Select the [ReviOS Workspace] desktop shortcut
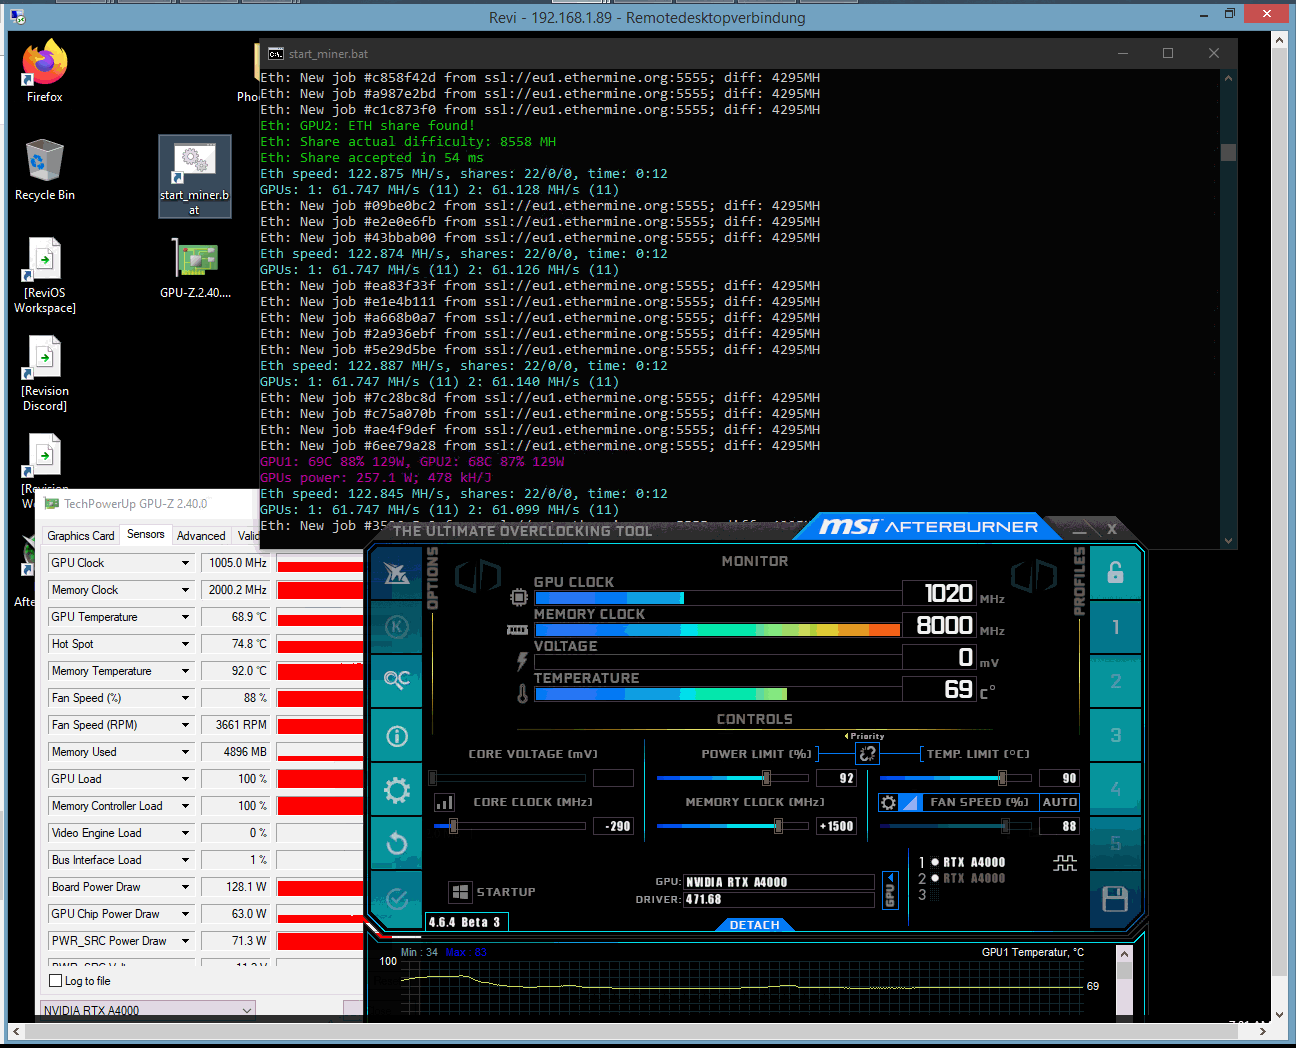 [x=45, y=275]
